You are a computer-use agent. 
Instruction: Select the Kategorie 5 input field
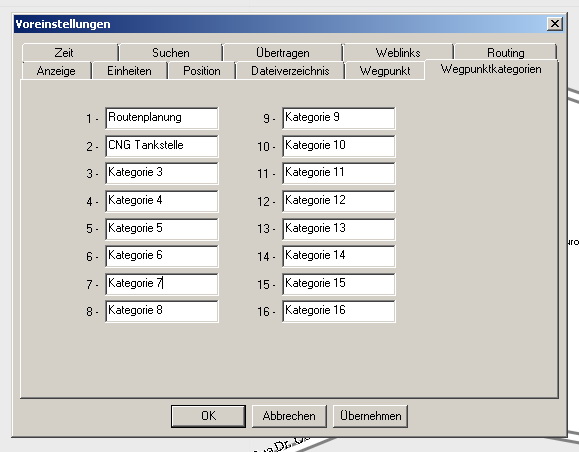click(162, 229)
